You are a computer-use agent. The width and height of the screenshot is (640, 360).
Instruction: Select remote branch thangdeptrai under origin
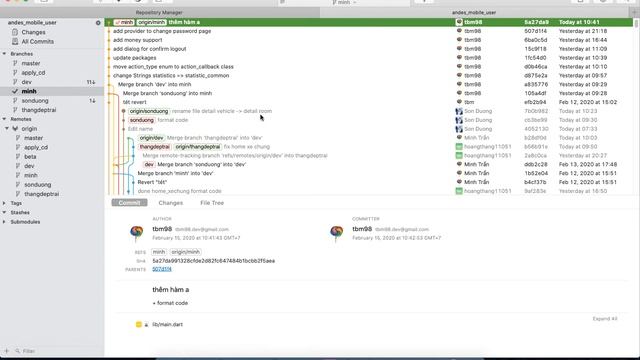(42, 194)
